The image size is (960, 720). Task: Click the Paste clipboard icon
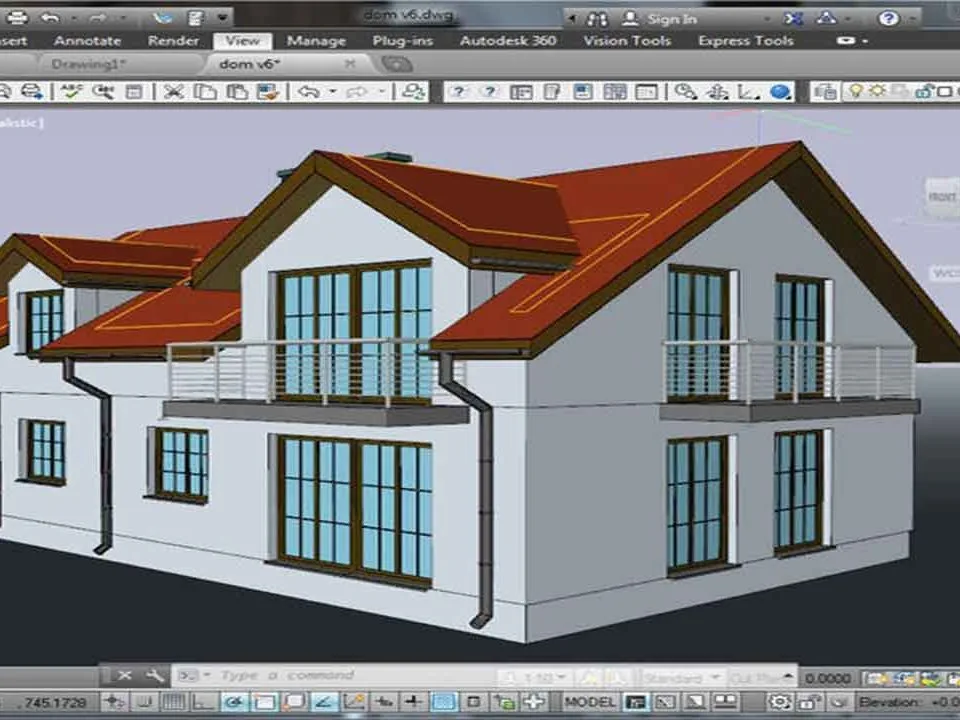[x=236, y=92]
